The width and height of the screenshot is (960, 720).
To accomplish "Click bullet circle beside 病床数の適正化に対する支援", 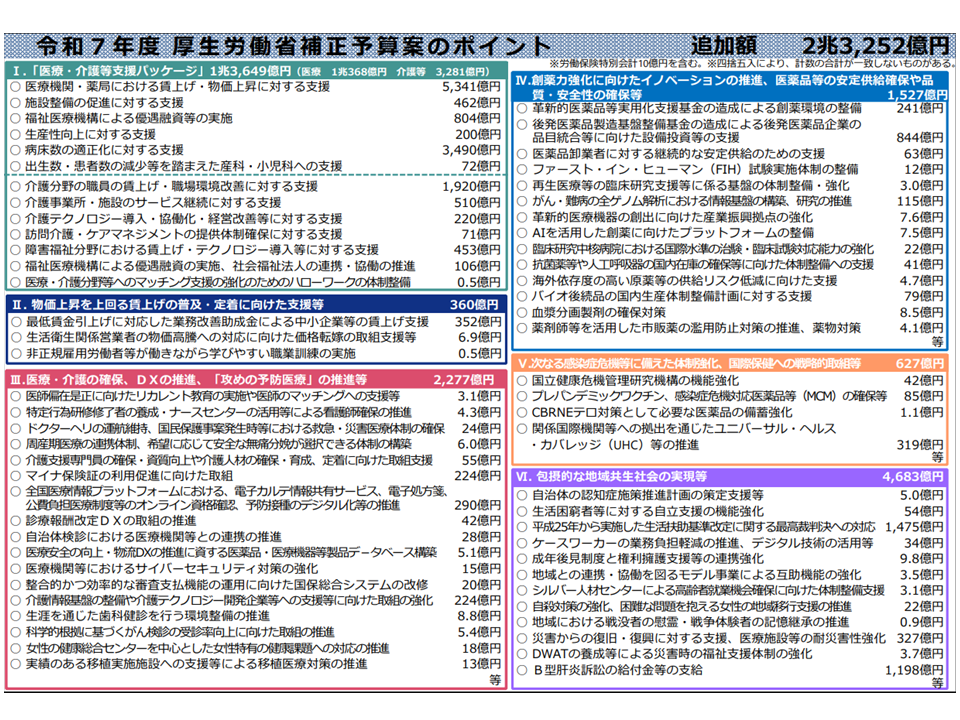I will pyautogui.click(x=15, y=149).
